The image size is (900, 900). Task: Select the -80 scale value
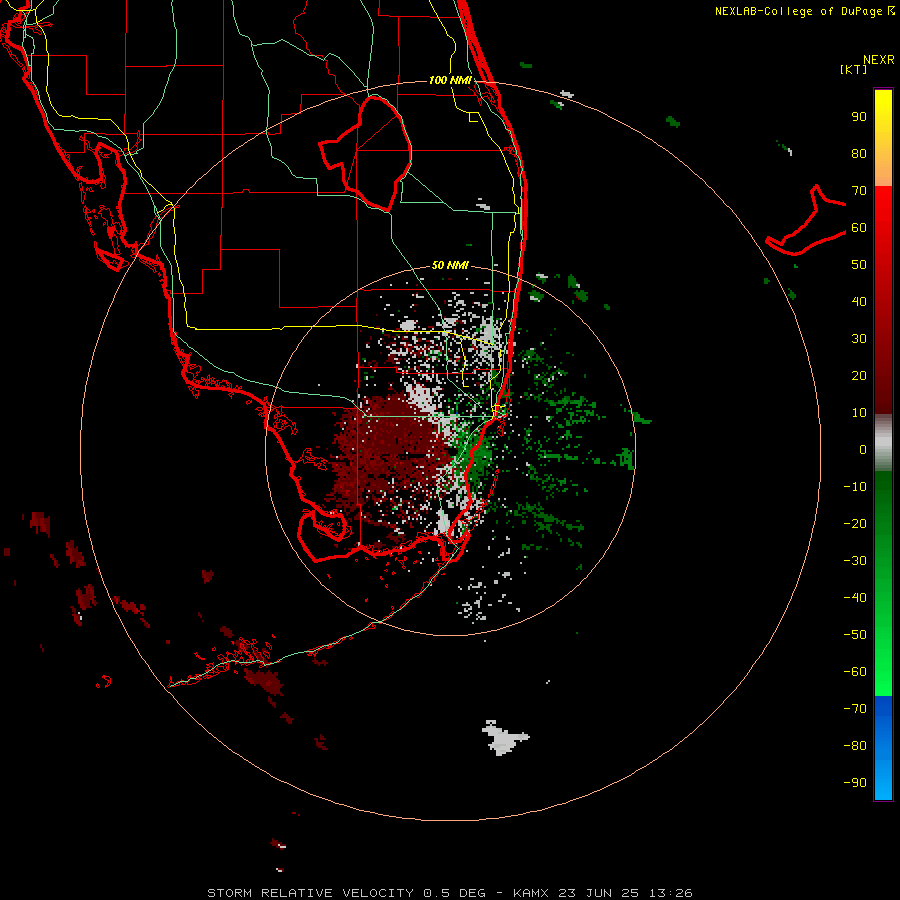[855, 746]
